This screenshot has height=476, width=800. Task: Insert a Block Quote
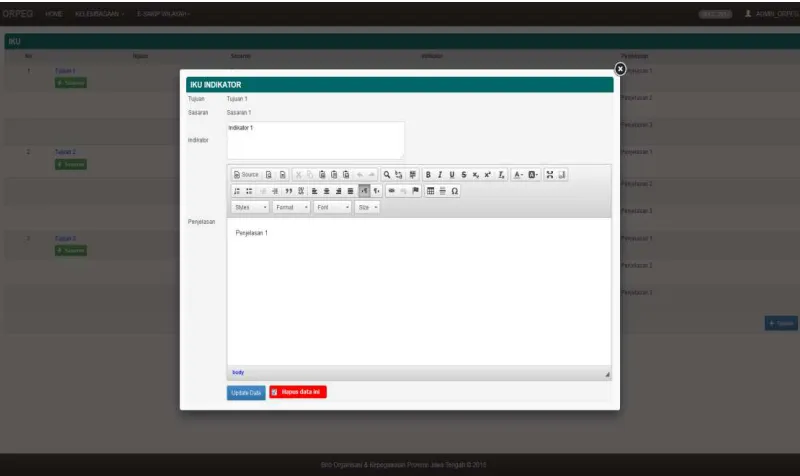pyautogui.click(x=289, y=191)
